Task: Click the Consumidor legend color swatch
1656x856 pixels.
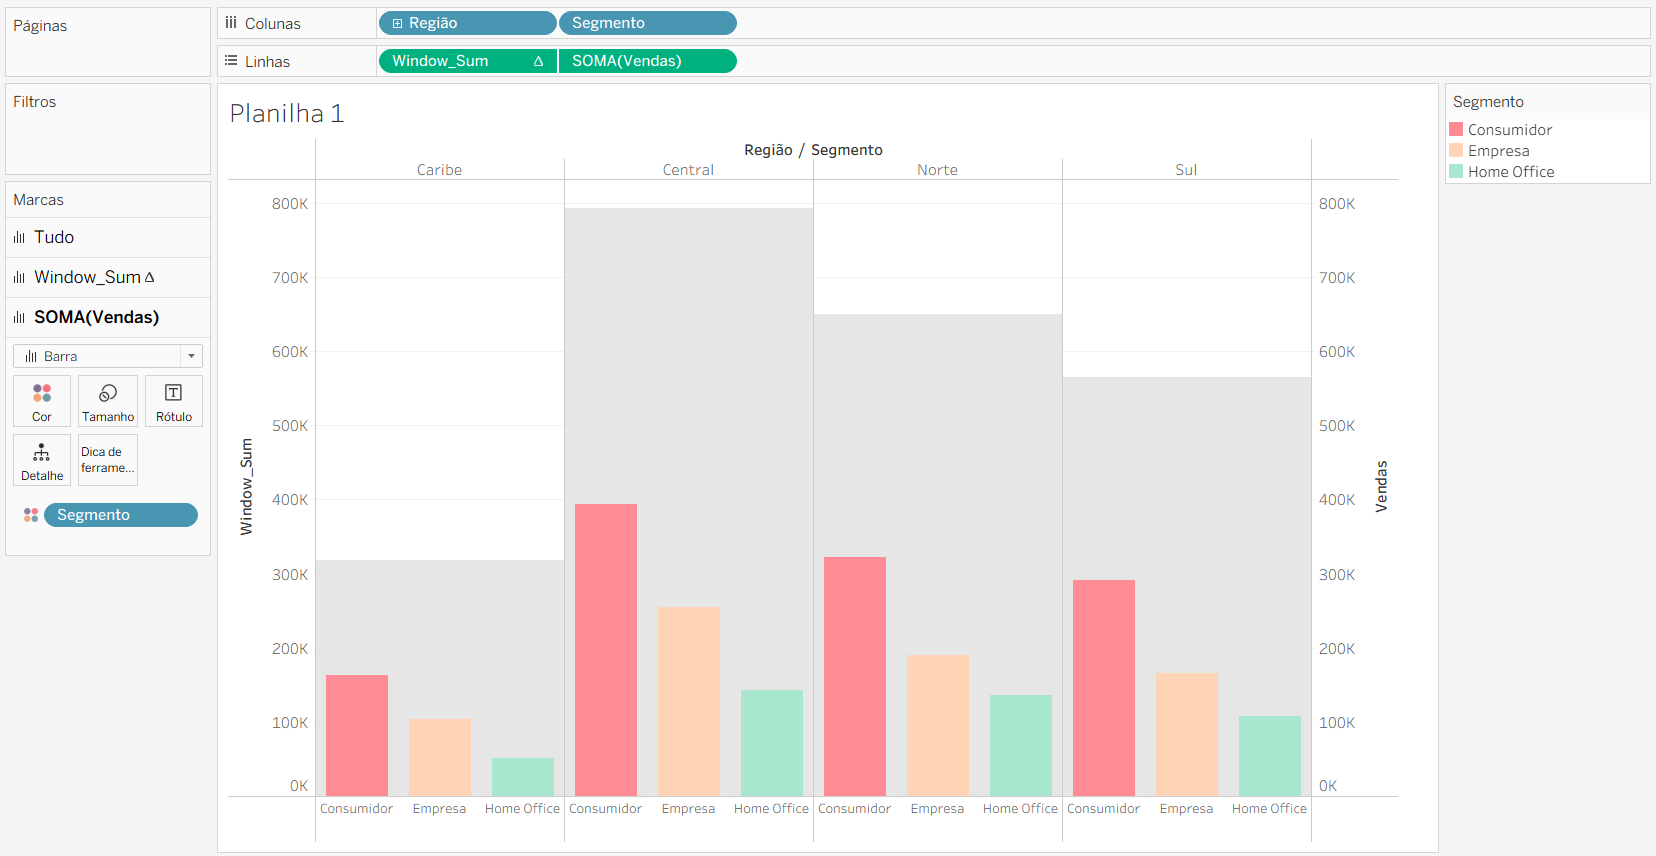Action: (1456, 130)
